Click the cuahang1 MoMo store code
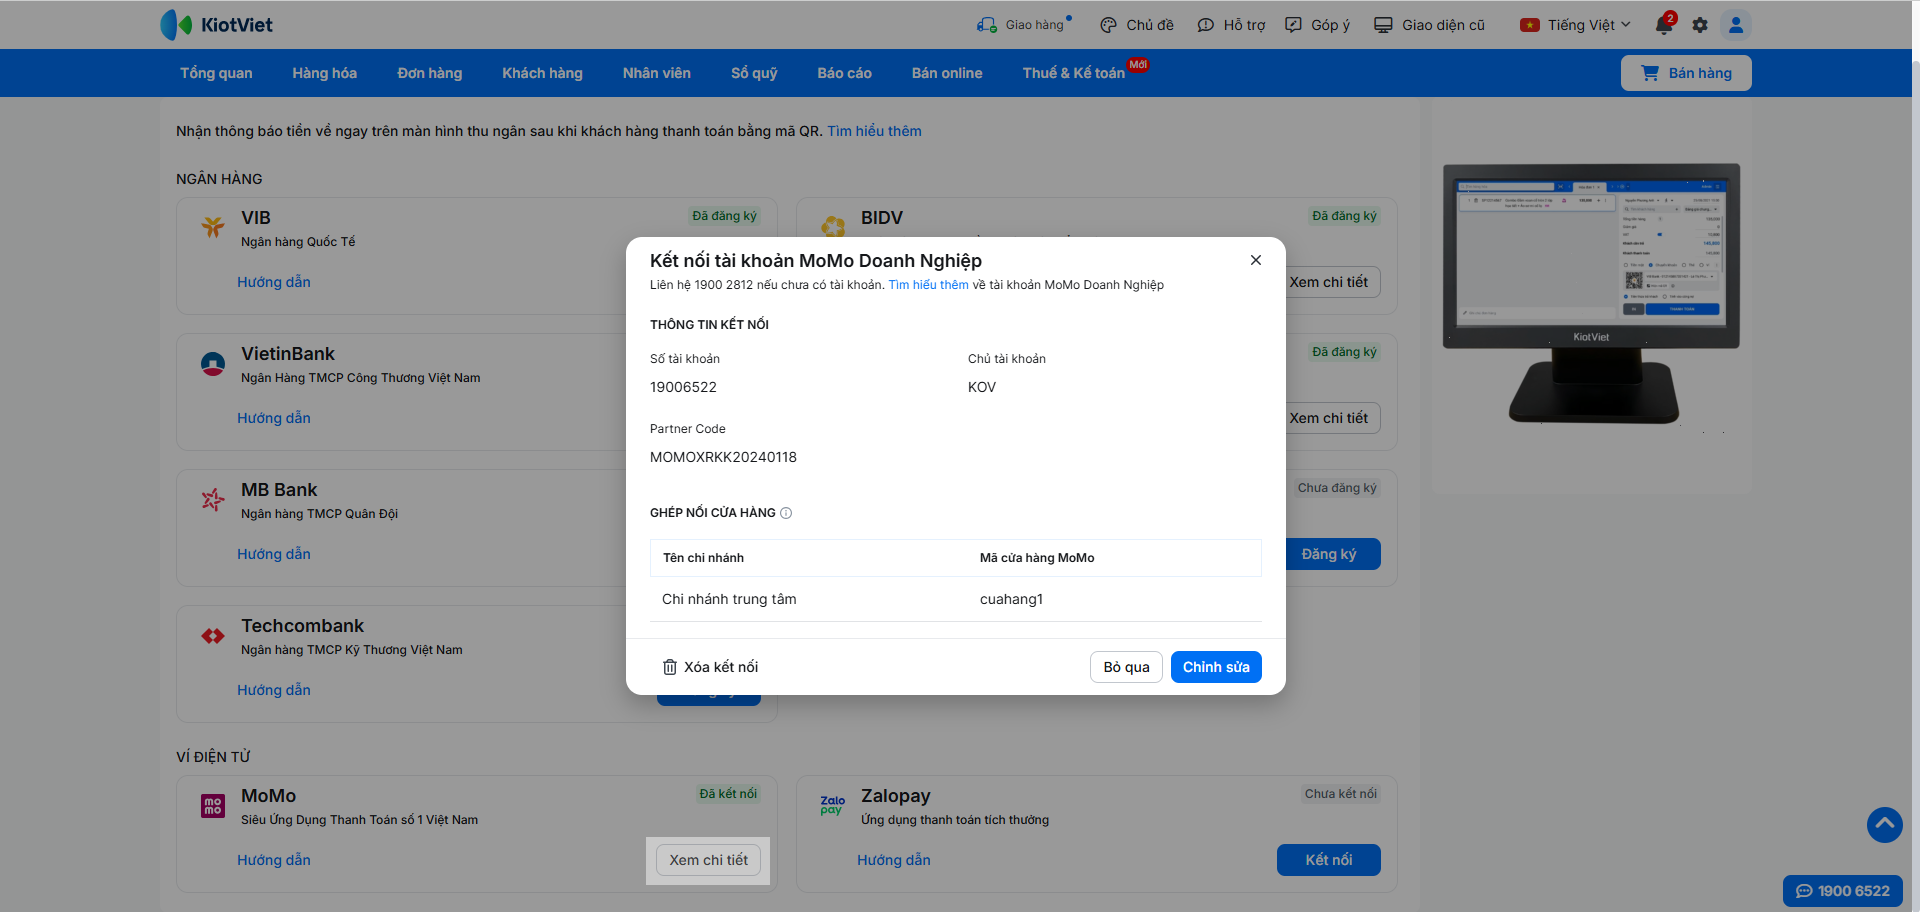This screenshot has width=1920, height=912. 1011,599
